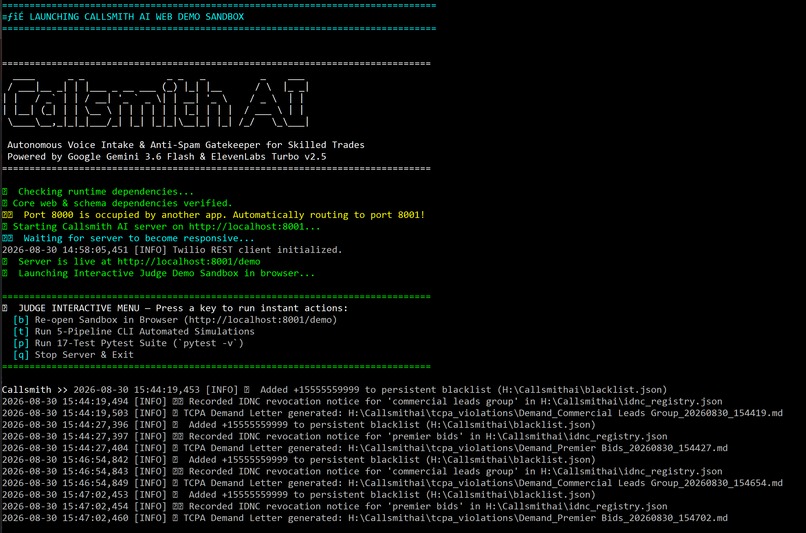Screen dimensions: 806x533
Task: Click 'Checking runtime dependencies...' line
Action: tap(98, 192)
